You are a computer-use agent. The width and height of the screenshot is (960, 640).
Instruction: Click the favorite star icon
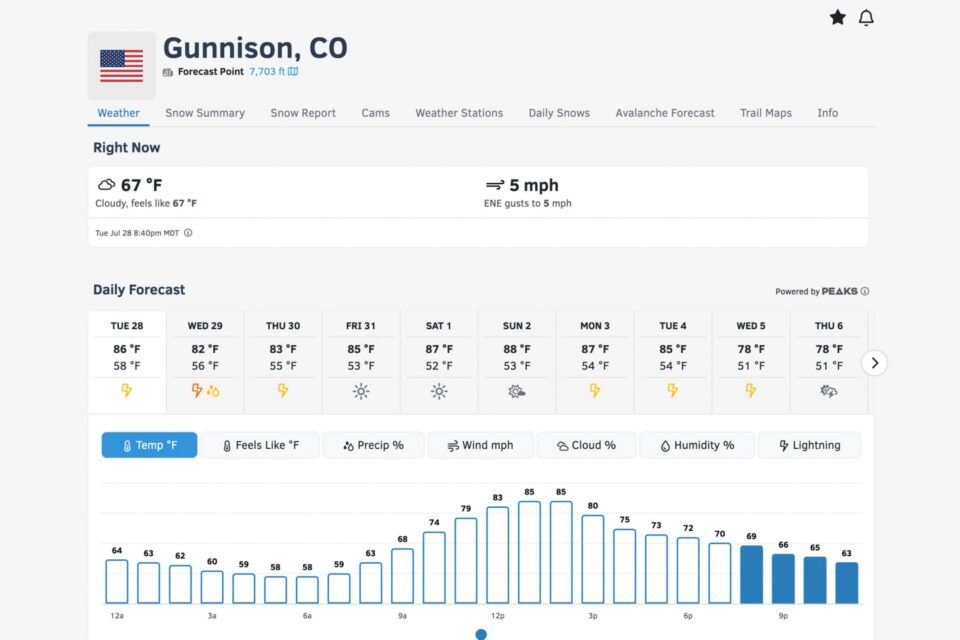838,17
